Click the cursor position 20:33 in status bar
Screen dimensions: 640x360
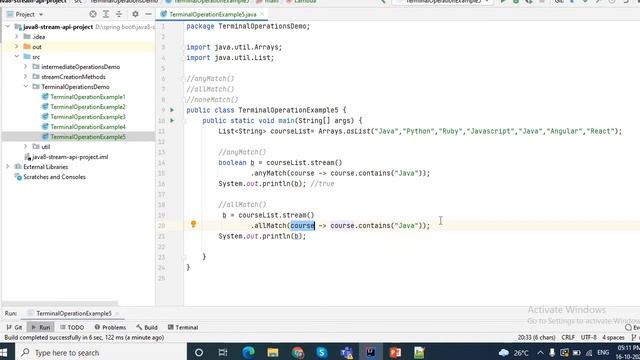(536, 338)
